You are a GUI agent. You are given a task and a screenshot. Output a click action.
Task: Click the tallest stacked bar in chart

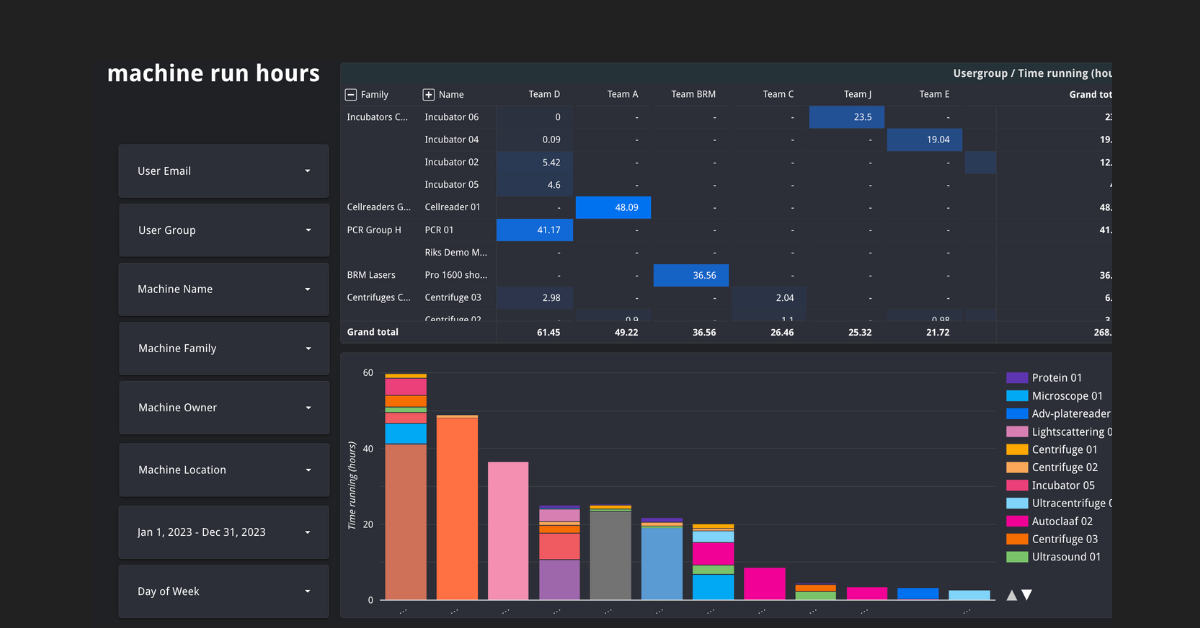[x=406, y=487]
